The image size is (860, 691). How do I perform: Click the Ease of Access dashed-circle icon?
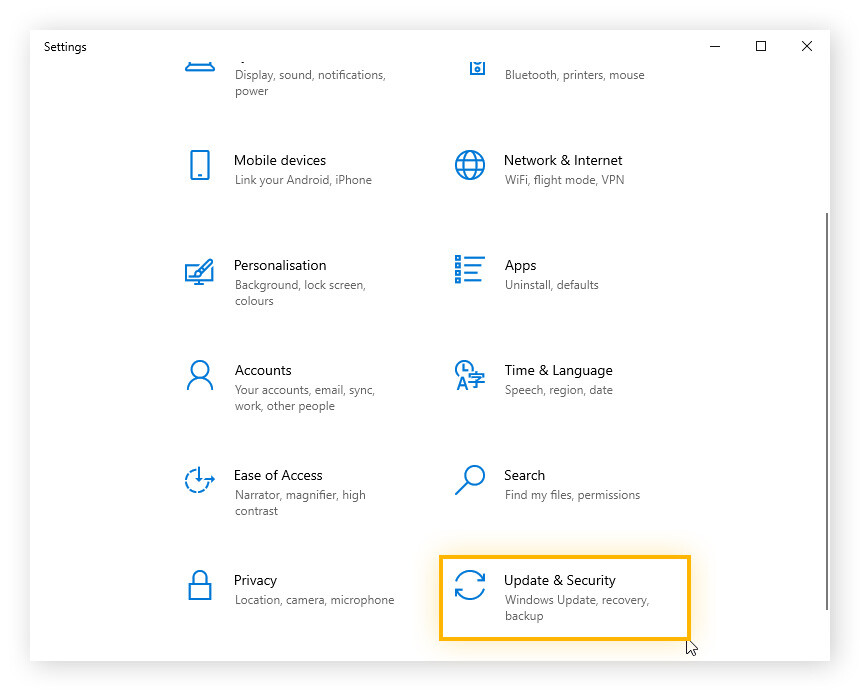click(200, 481)
